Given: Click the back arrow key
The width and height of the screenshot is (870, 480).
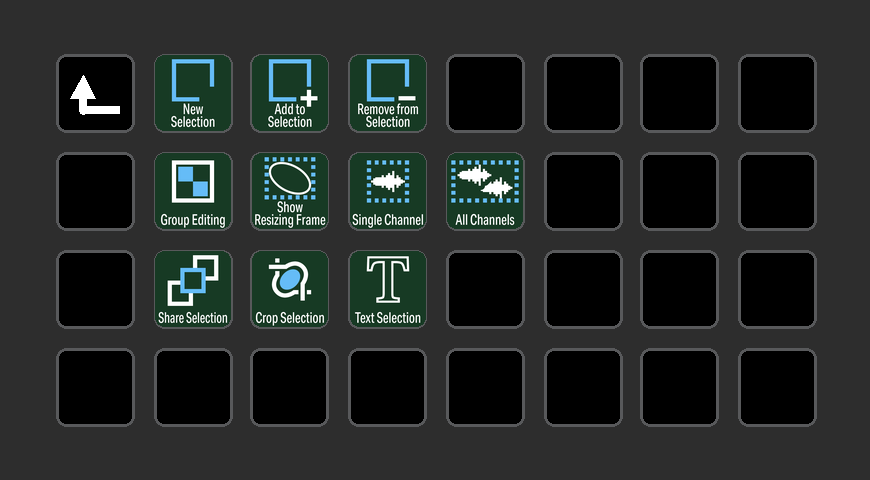Looking at the screenshot, I should (x=95, y=93).
